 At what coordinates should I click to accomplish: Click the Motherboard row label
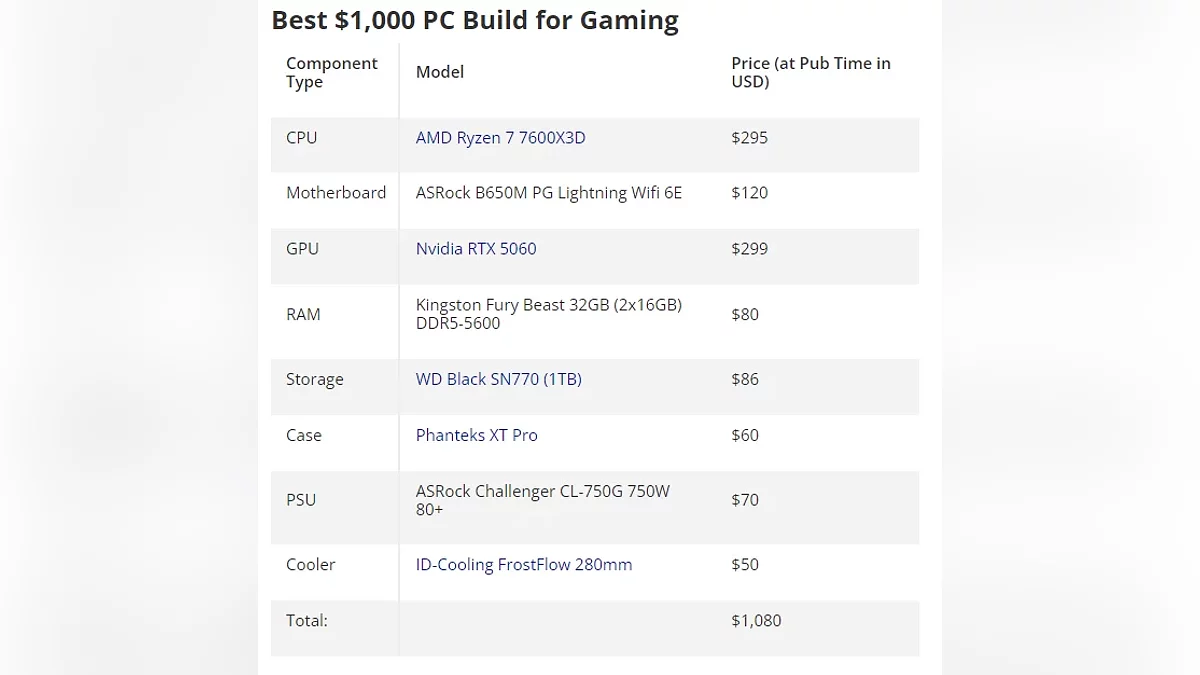pos(335,193)
